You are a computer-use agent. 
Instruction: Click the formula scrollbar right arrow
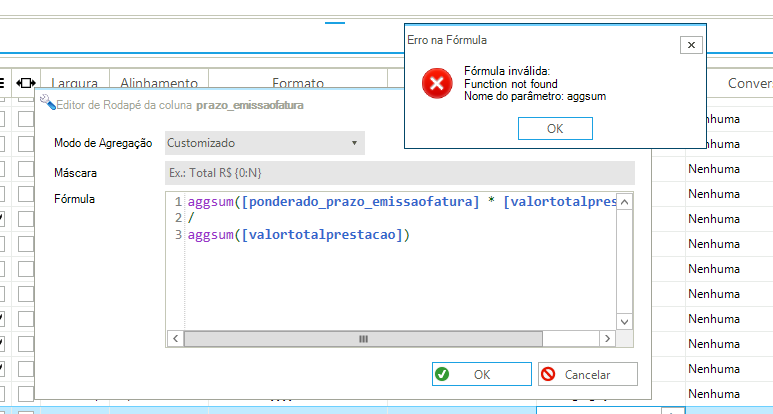[x=608, y=339]
